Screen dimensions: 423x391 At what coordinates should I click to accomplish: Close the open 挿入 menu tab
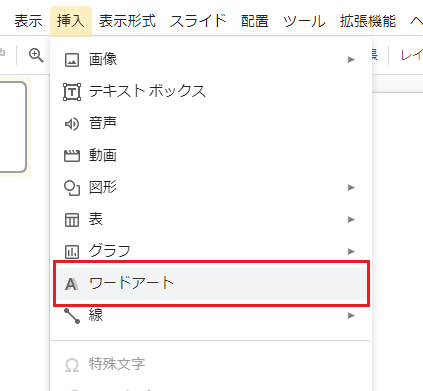tap(71, 21)
